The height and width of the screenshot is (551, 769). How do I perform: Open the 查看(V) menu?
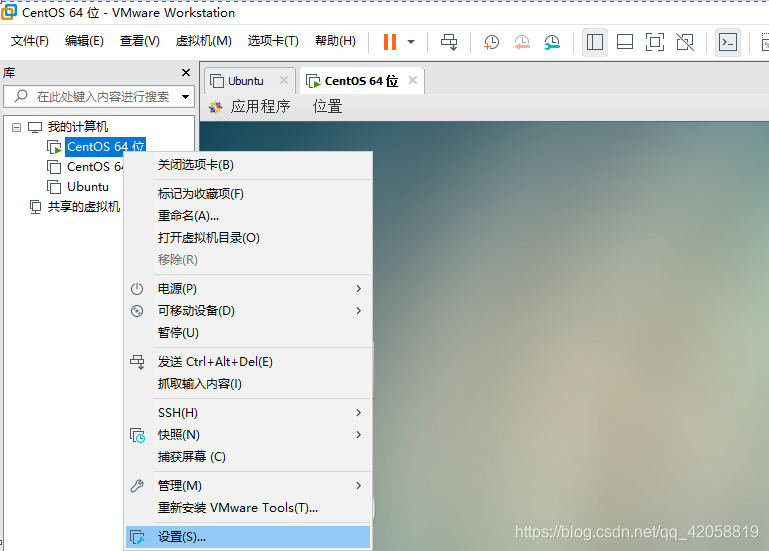click(x=140, y=41)
